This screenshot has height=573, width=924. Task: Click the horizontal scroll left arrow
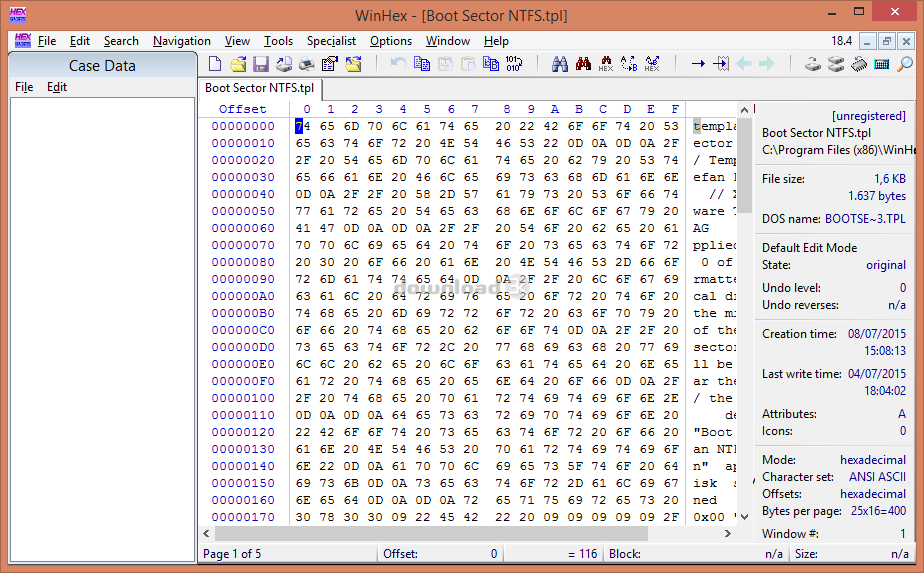pyautogui.click(x=206, y=533)
